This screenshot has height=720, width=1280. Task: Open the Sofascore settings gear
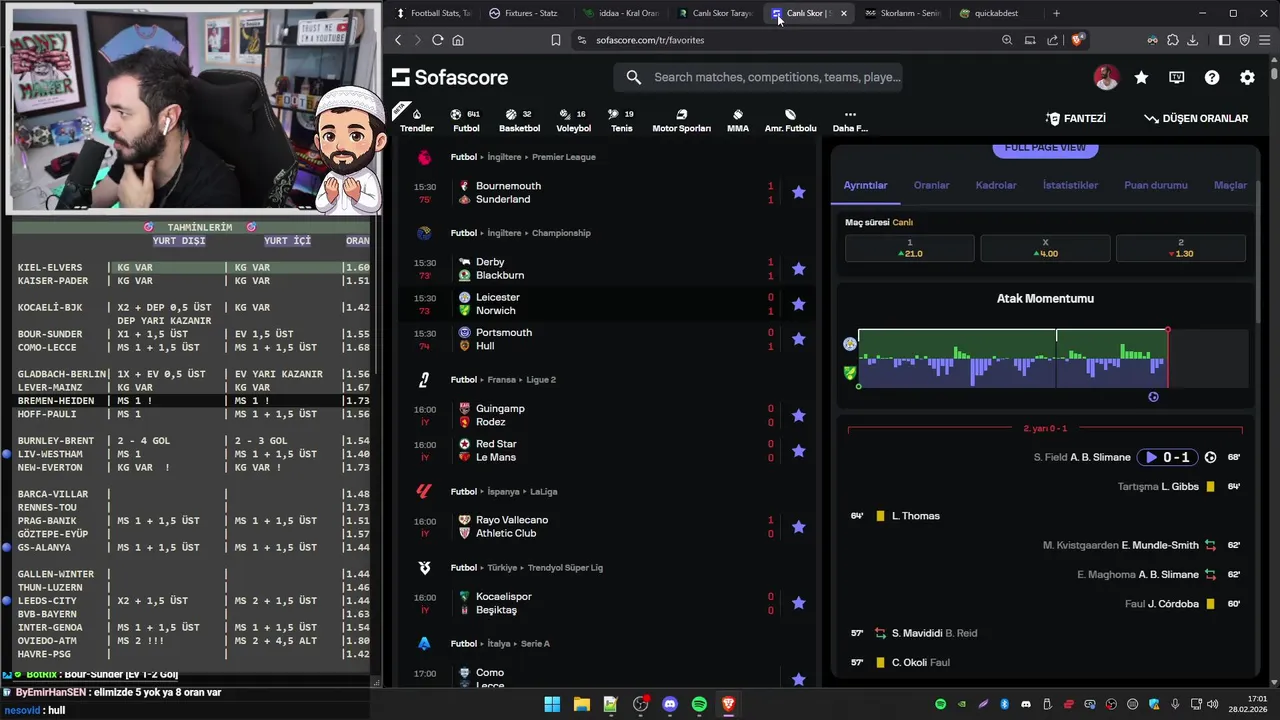1247,77
